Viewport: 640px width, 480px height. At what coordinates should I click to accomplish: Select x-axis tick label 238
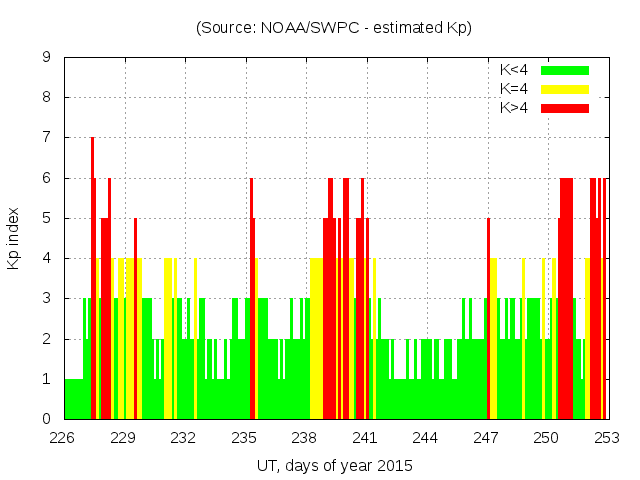click(x=304, y=438)
